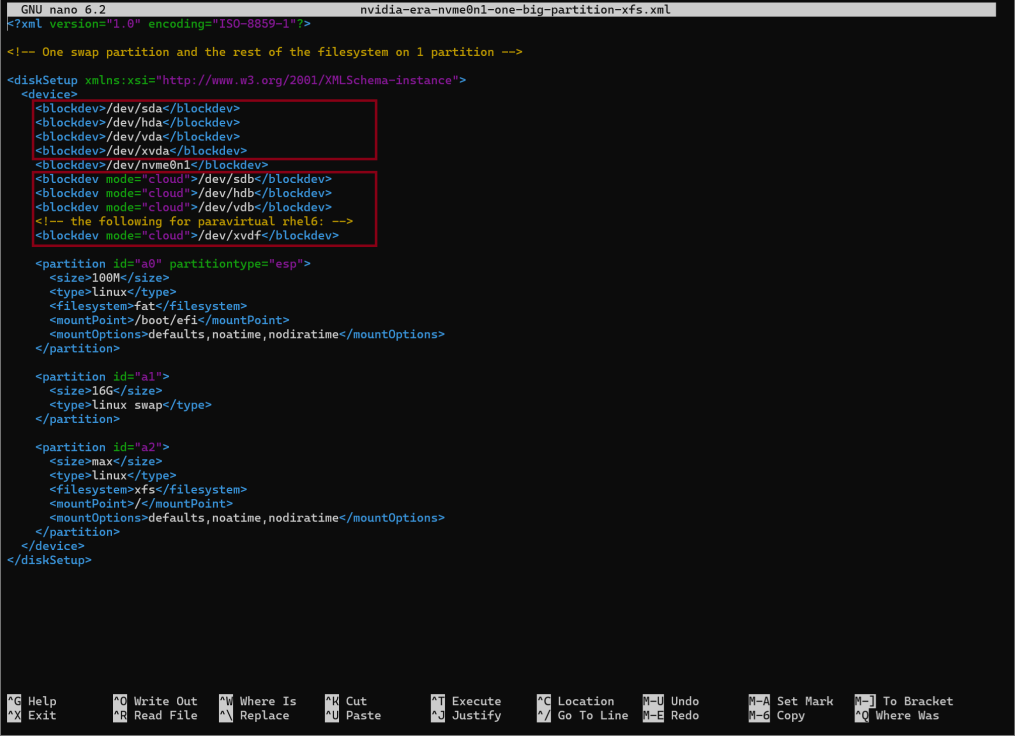
Task: Click the /dev/xvda blockdev line
Action: [x=141, y=151]
